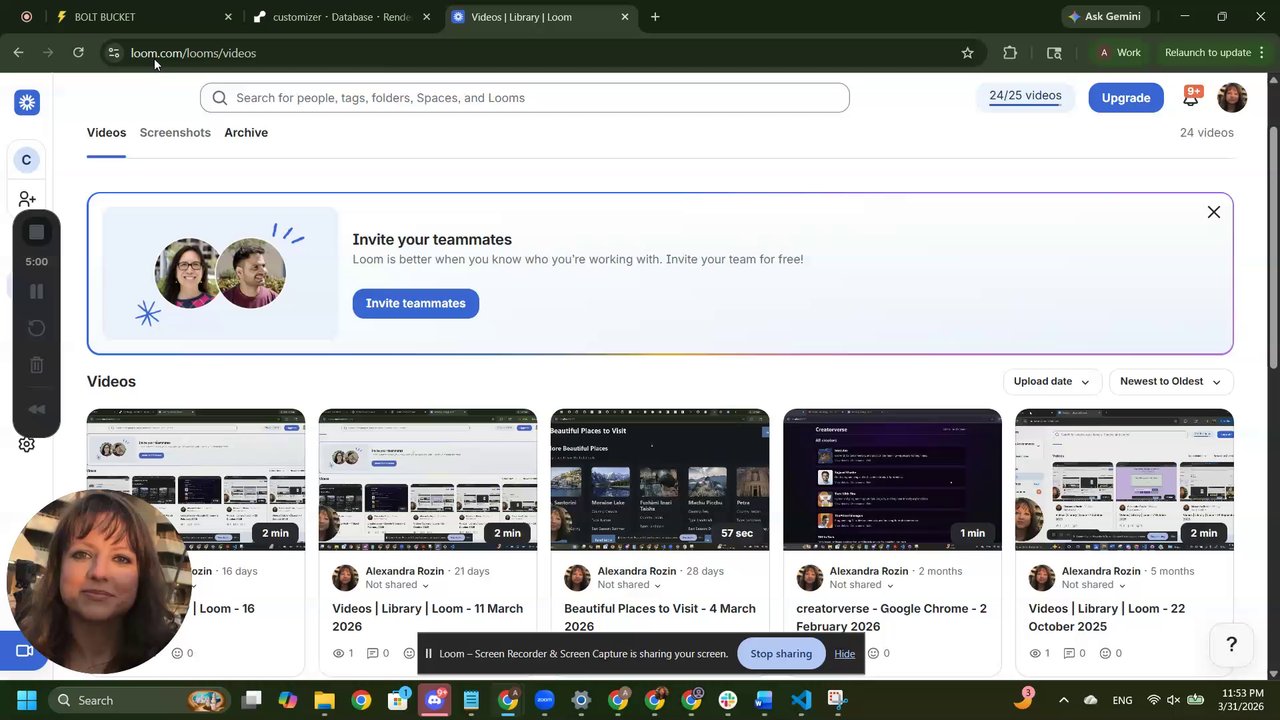Open the Beautiful Places to Visit thumbnail
Viewport: 1280px width, 720px height.
click(660, 480)
